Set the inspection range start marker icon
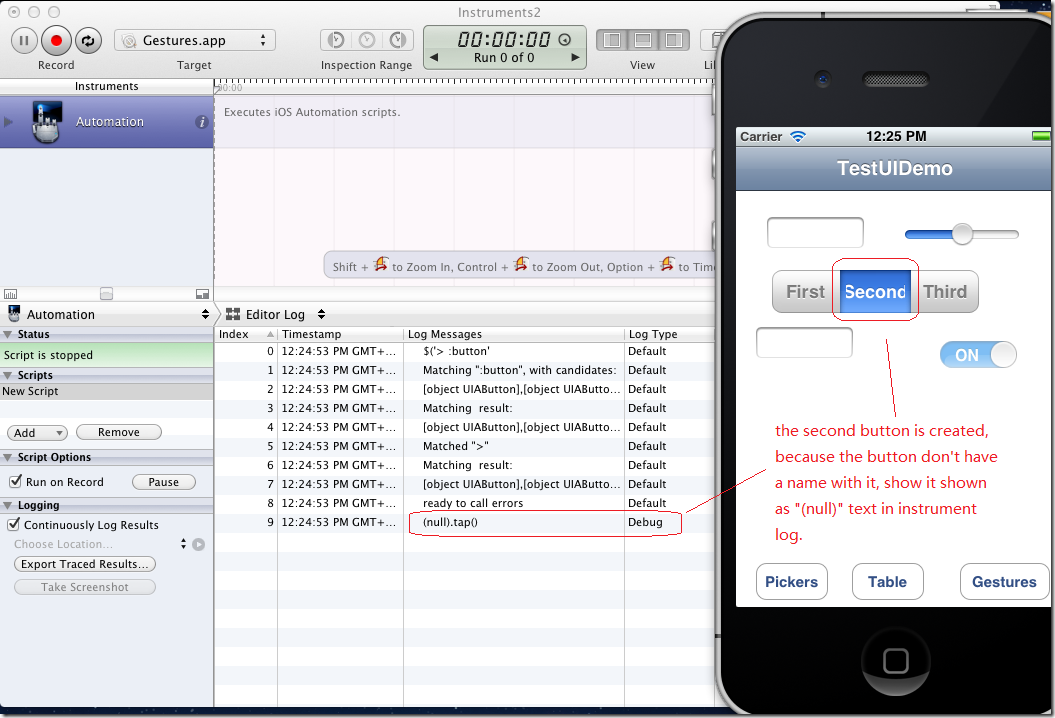This screenshot has height=718, width=1055. coord(336,40)
